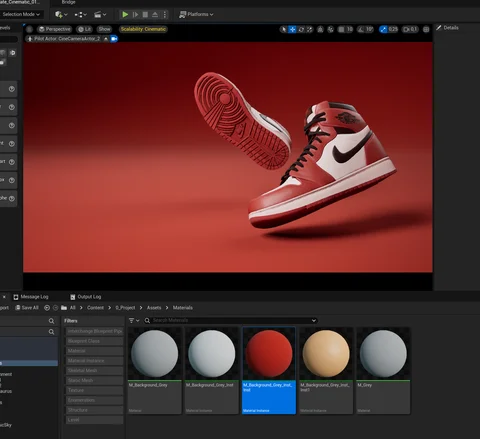Eject from piloted camera actor
480x439 pixels.
(x=106, y=39)
